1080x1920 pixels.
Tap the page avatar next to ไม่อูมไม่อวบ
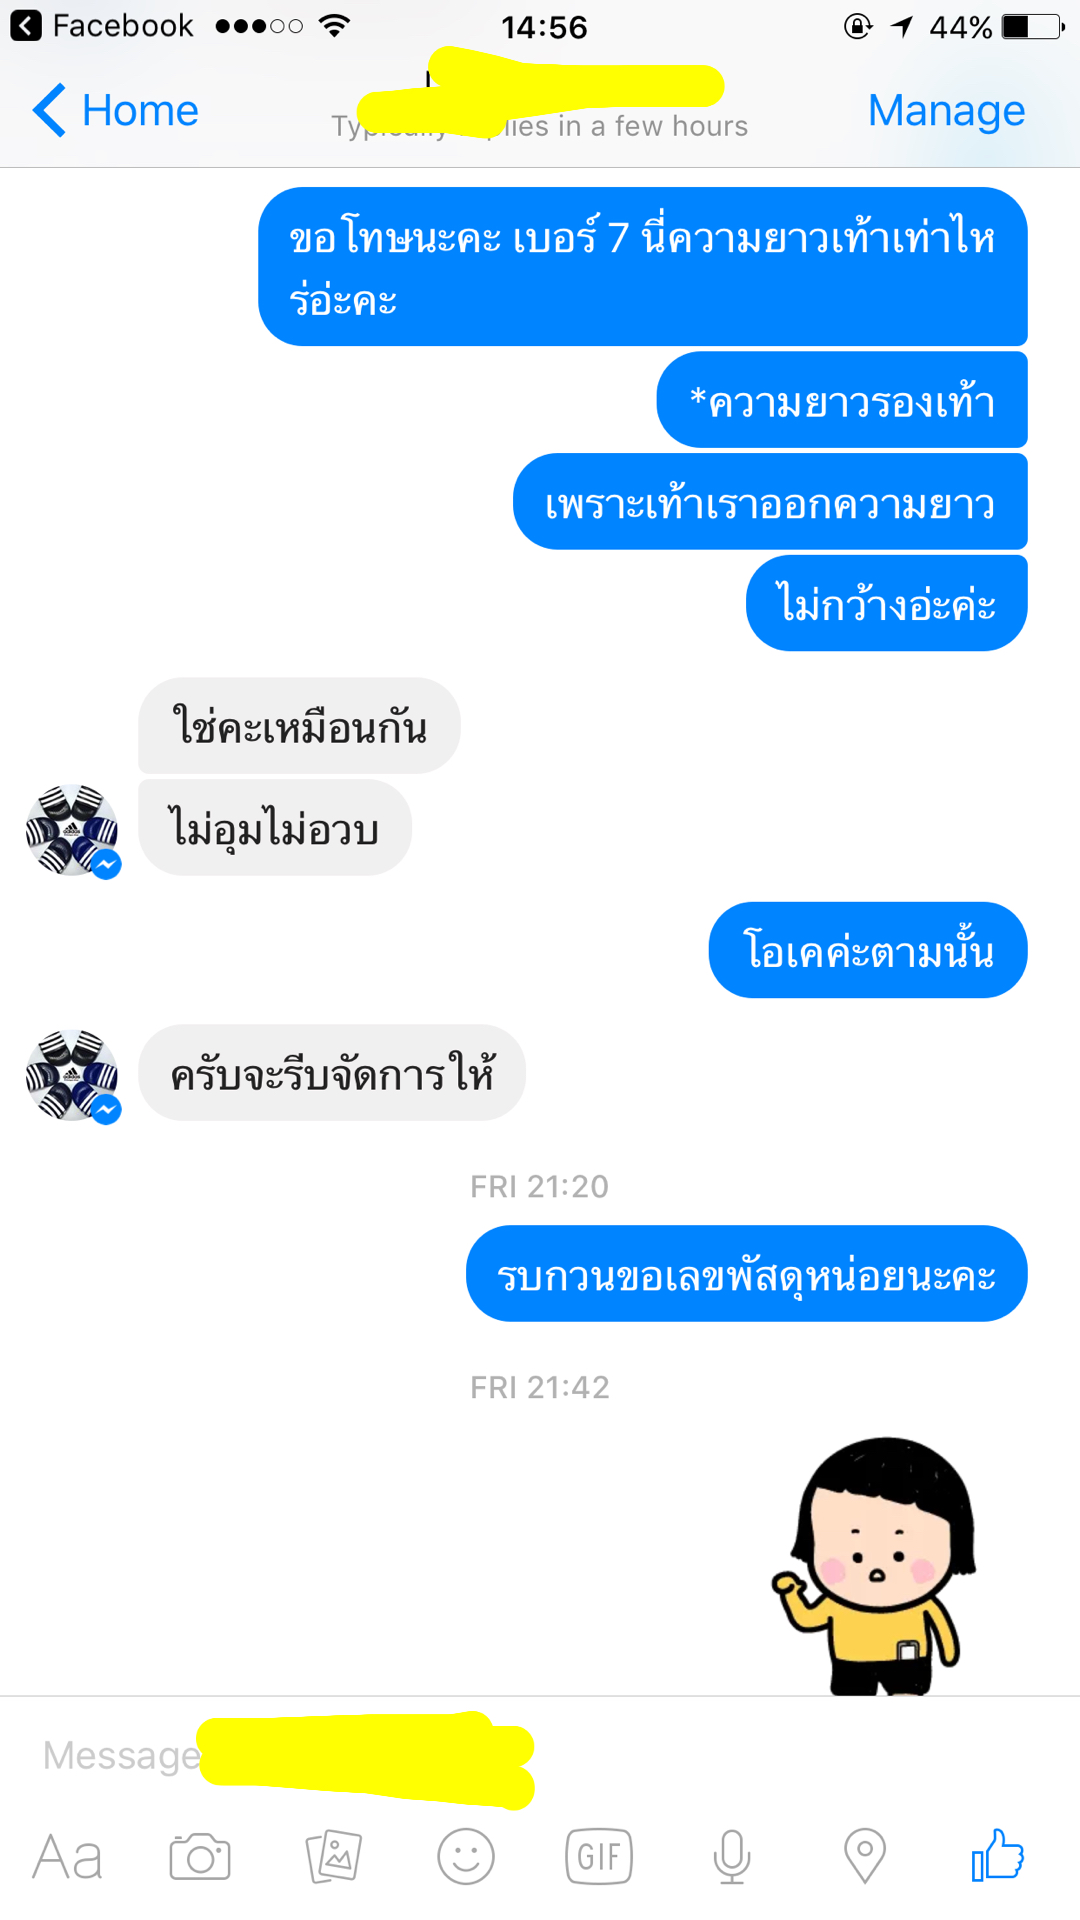pos(72,831)
